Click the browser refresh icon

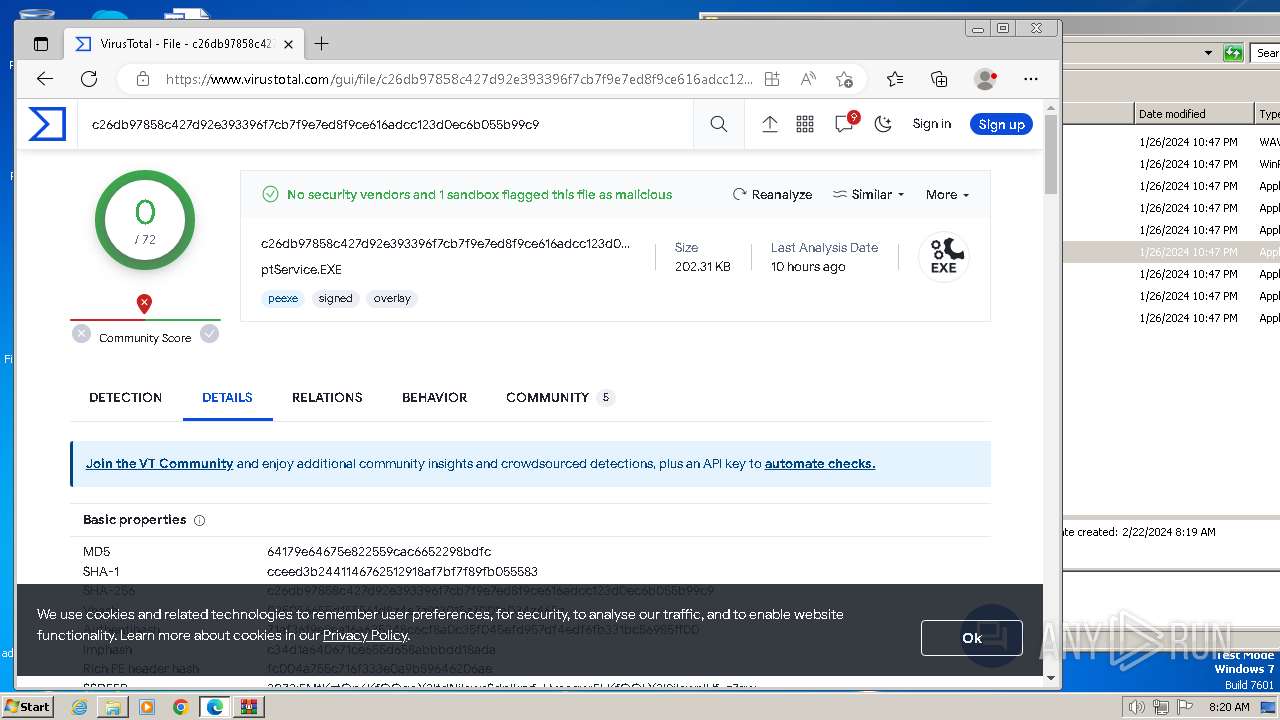[89, 79]
